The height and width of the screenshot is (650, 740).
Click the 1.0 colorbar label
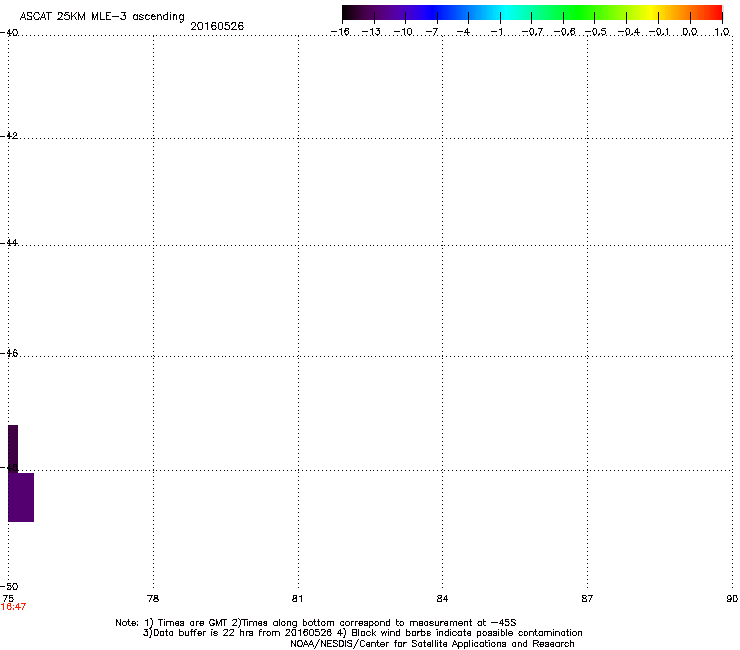point(722,32)
